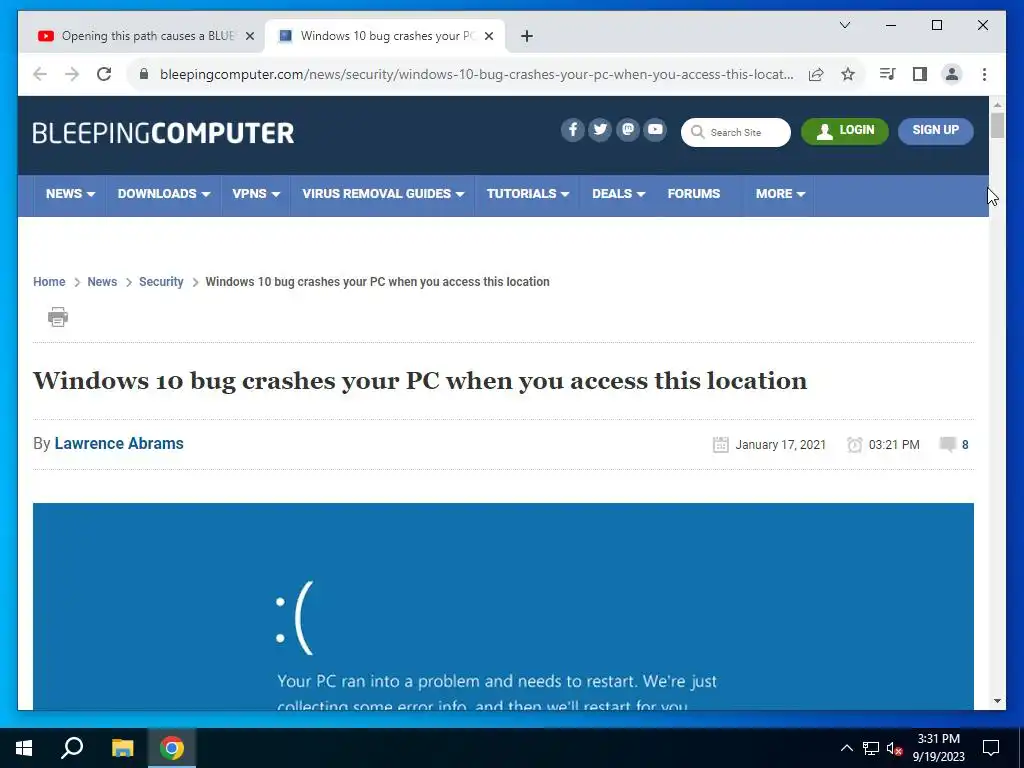Expand the VPNS dropdown menu
Viewport: 1024px width, 768px height.
pyautogui.click(x=256, y=194)
